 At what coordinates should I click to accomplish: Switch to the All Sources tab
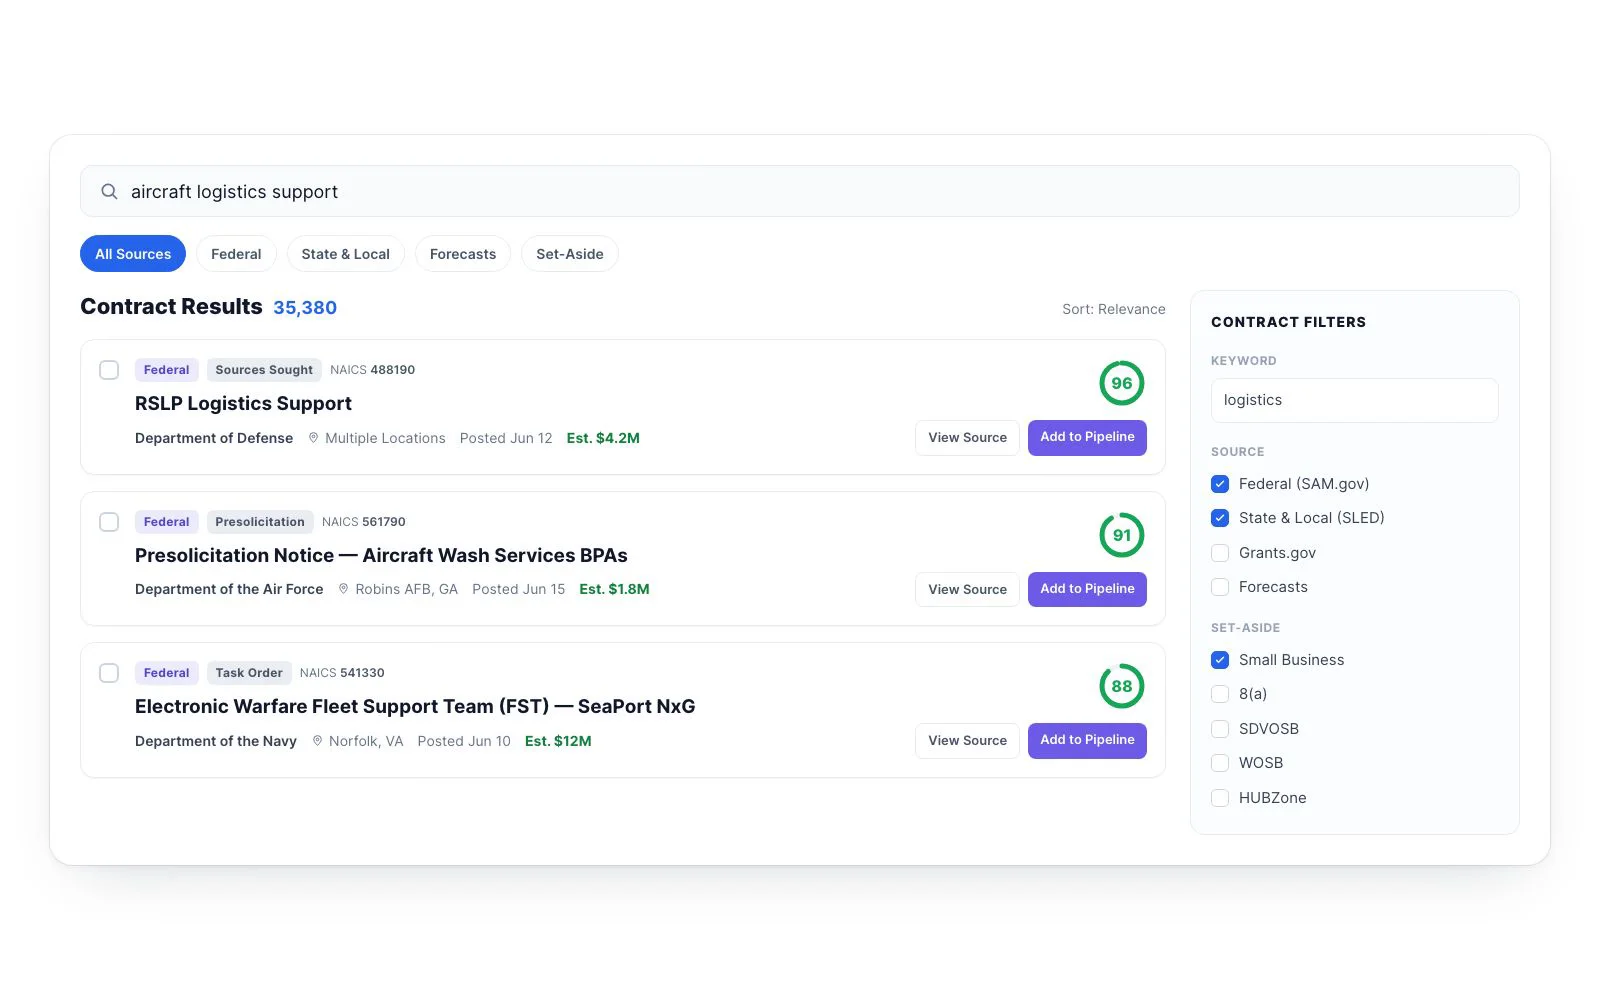(x=133, y=254)
